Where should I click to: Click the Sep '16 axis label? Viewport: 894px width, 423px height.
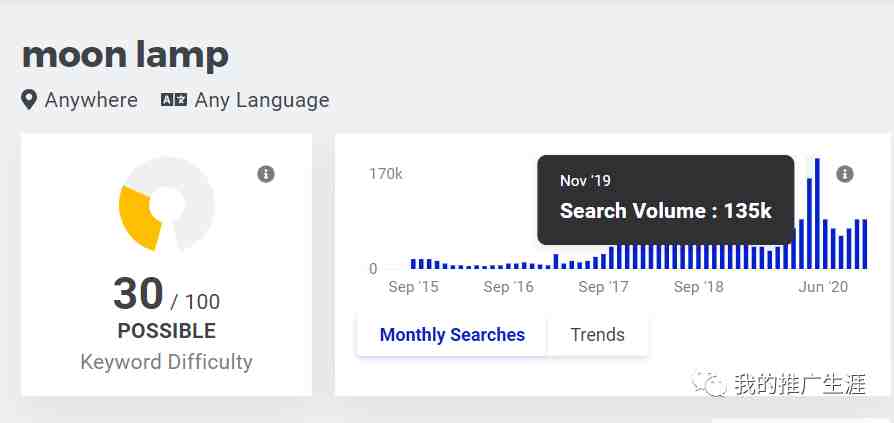pyautogui.click(x=508, y=287)
